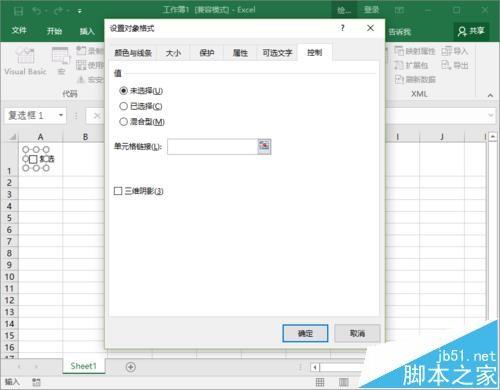The width and height of the screenshot is (500, 390).
Task: Open the ribbon display options icon
Action: tap(399, 10)
